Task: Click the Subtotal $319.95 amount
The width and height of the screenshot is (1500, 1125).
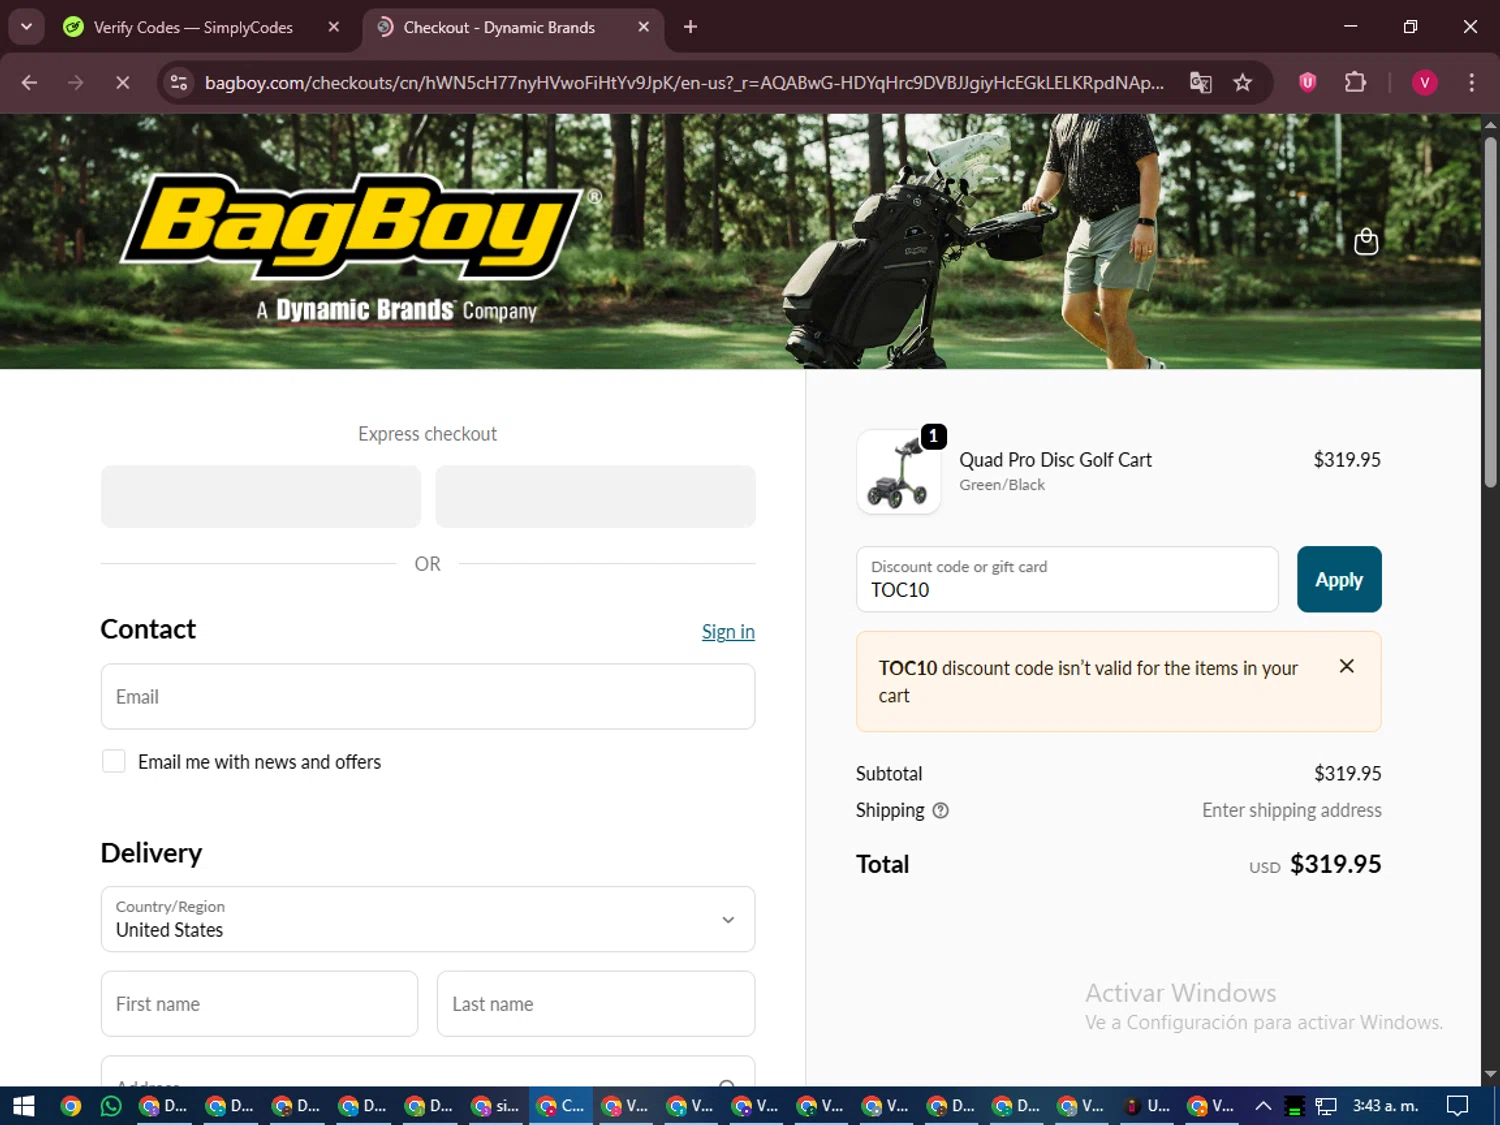Action: (x=1347, y=774)
